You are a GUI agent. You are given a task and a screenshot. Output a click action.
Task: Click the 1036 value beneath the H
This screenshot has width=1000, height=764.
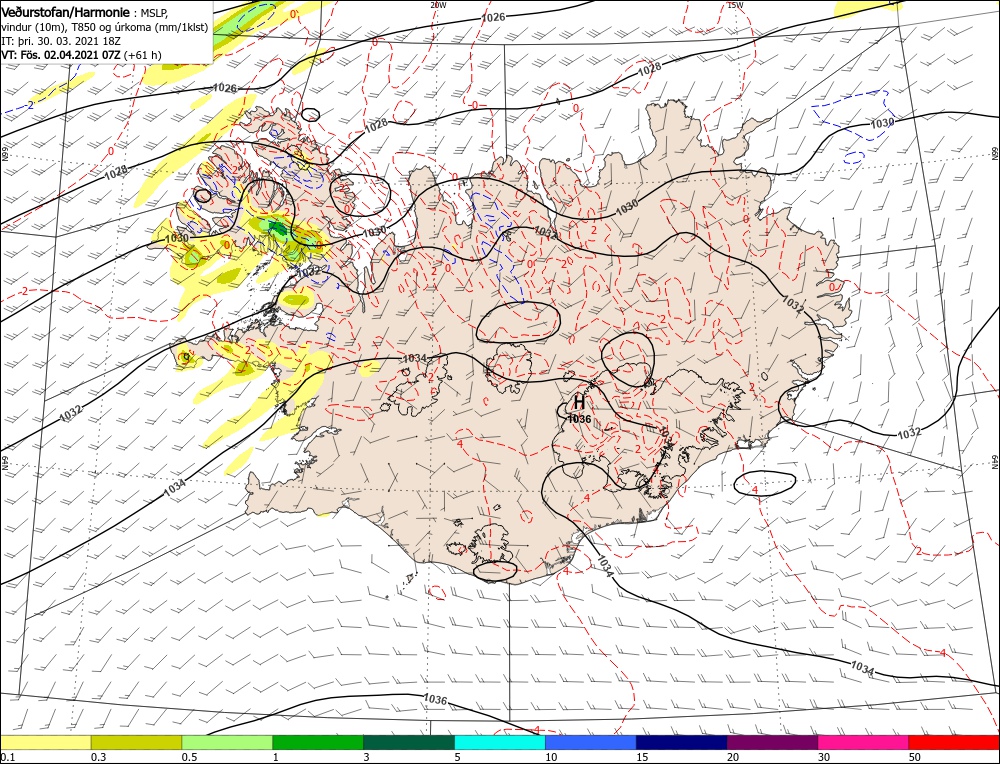click(x=579, y=419)
